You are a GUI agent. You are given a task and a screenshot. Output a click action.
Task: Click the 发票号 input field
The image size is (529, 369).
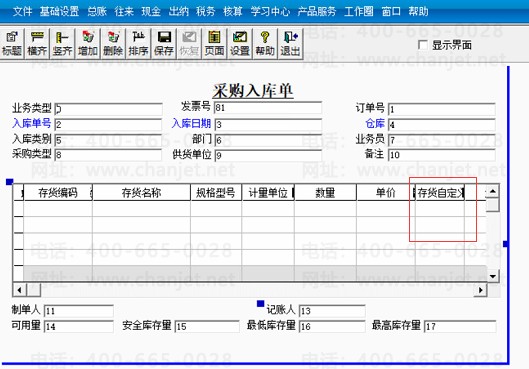pyautogui.click(x=268, y=108)
